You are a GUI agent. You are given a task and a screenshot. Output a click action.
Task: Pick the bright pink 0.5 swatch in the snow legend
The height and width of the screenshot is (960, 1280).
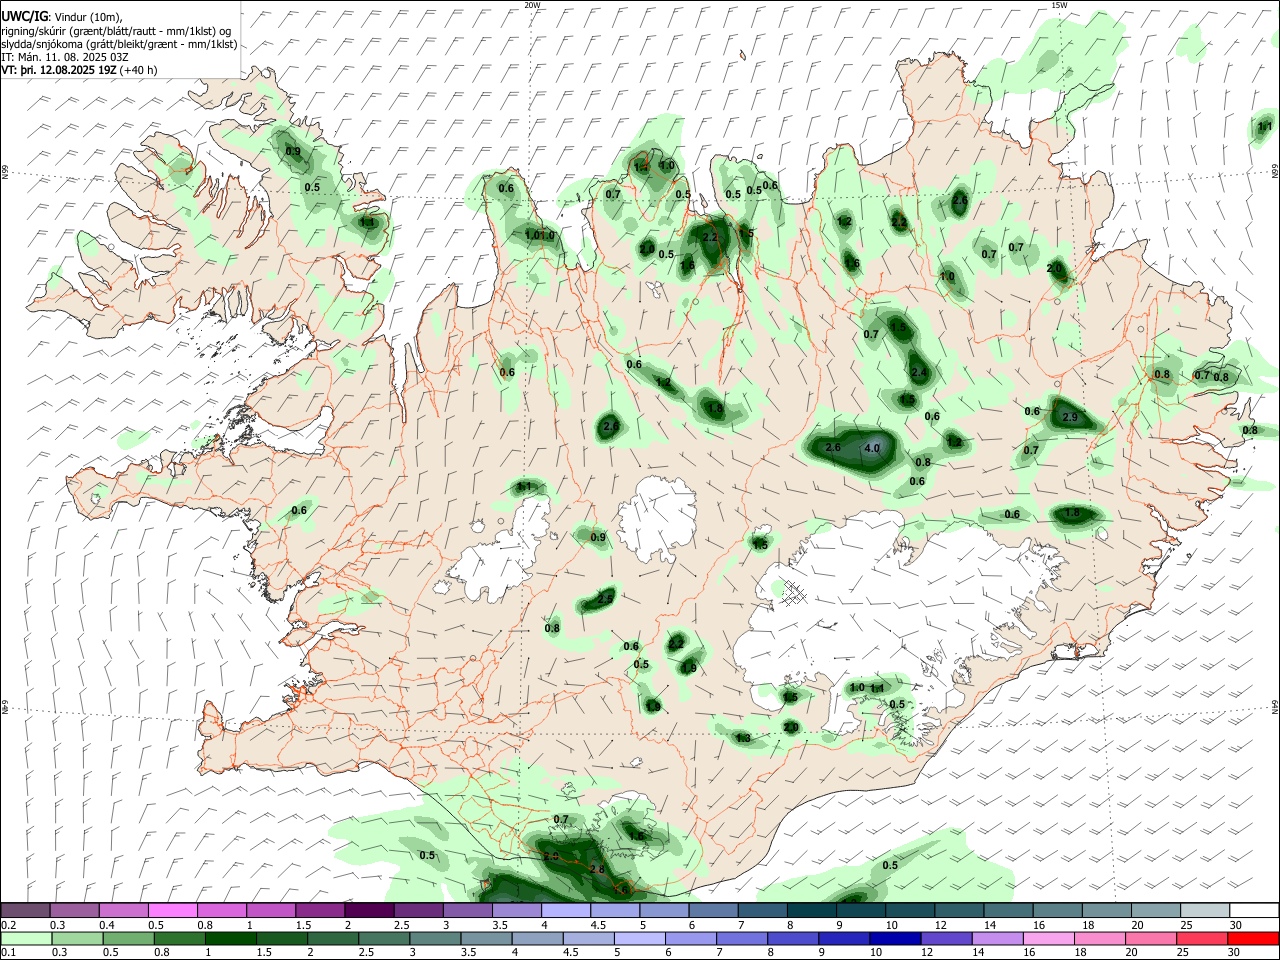pos(172,910)
